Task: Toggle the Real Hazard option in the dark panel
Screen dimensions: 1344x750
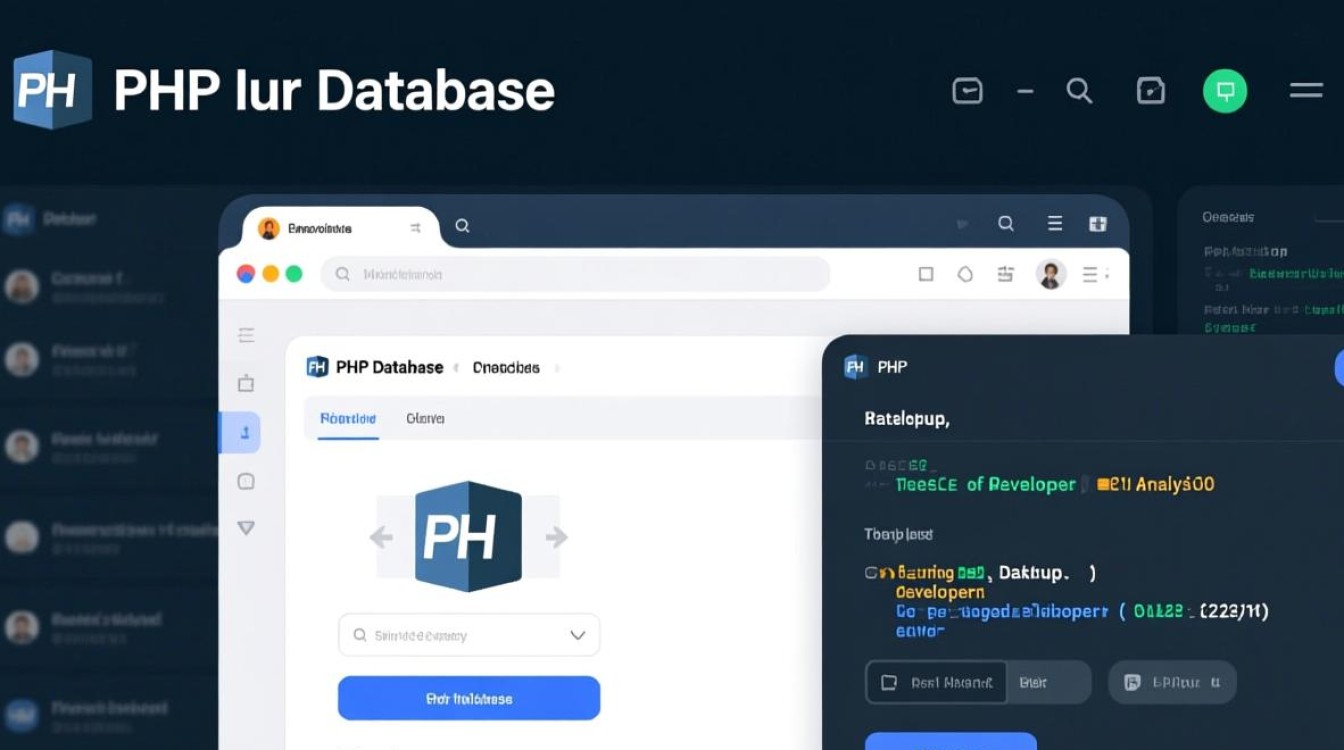Action: tap(937, 682)
